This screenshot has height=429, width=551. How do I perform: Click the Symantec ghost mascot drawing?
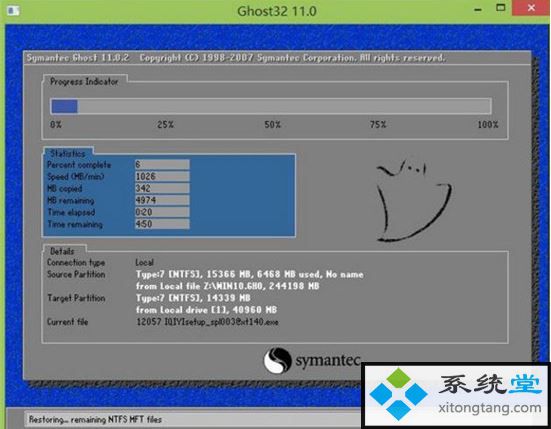point(414,201)
